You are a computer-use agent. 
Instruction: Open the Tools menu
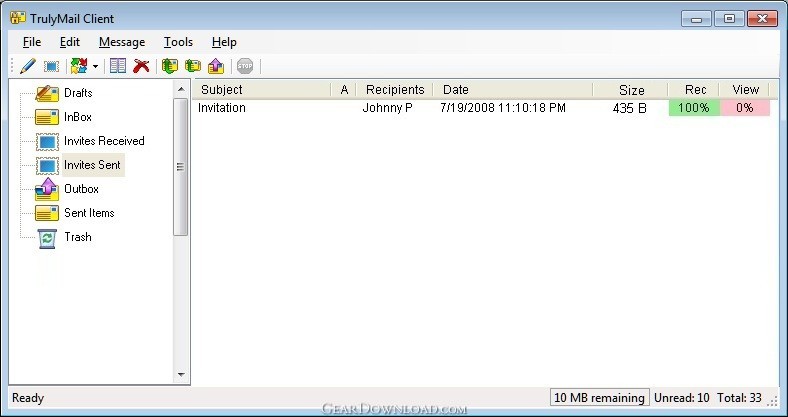(178, 42)
